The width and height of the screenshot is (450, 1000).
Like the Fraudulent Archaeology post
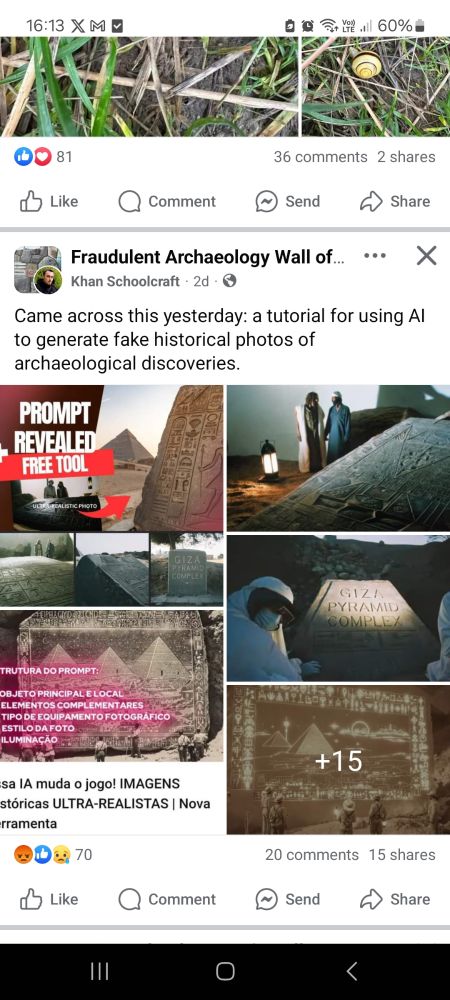49,899
